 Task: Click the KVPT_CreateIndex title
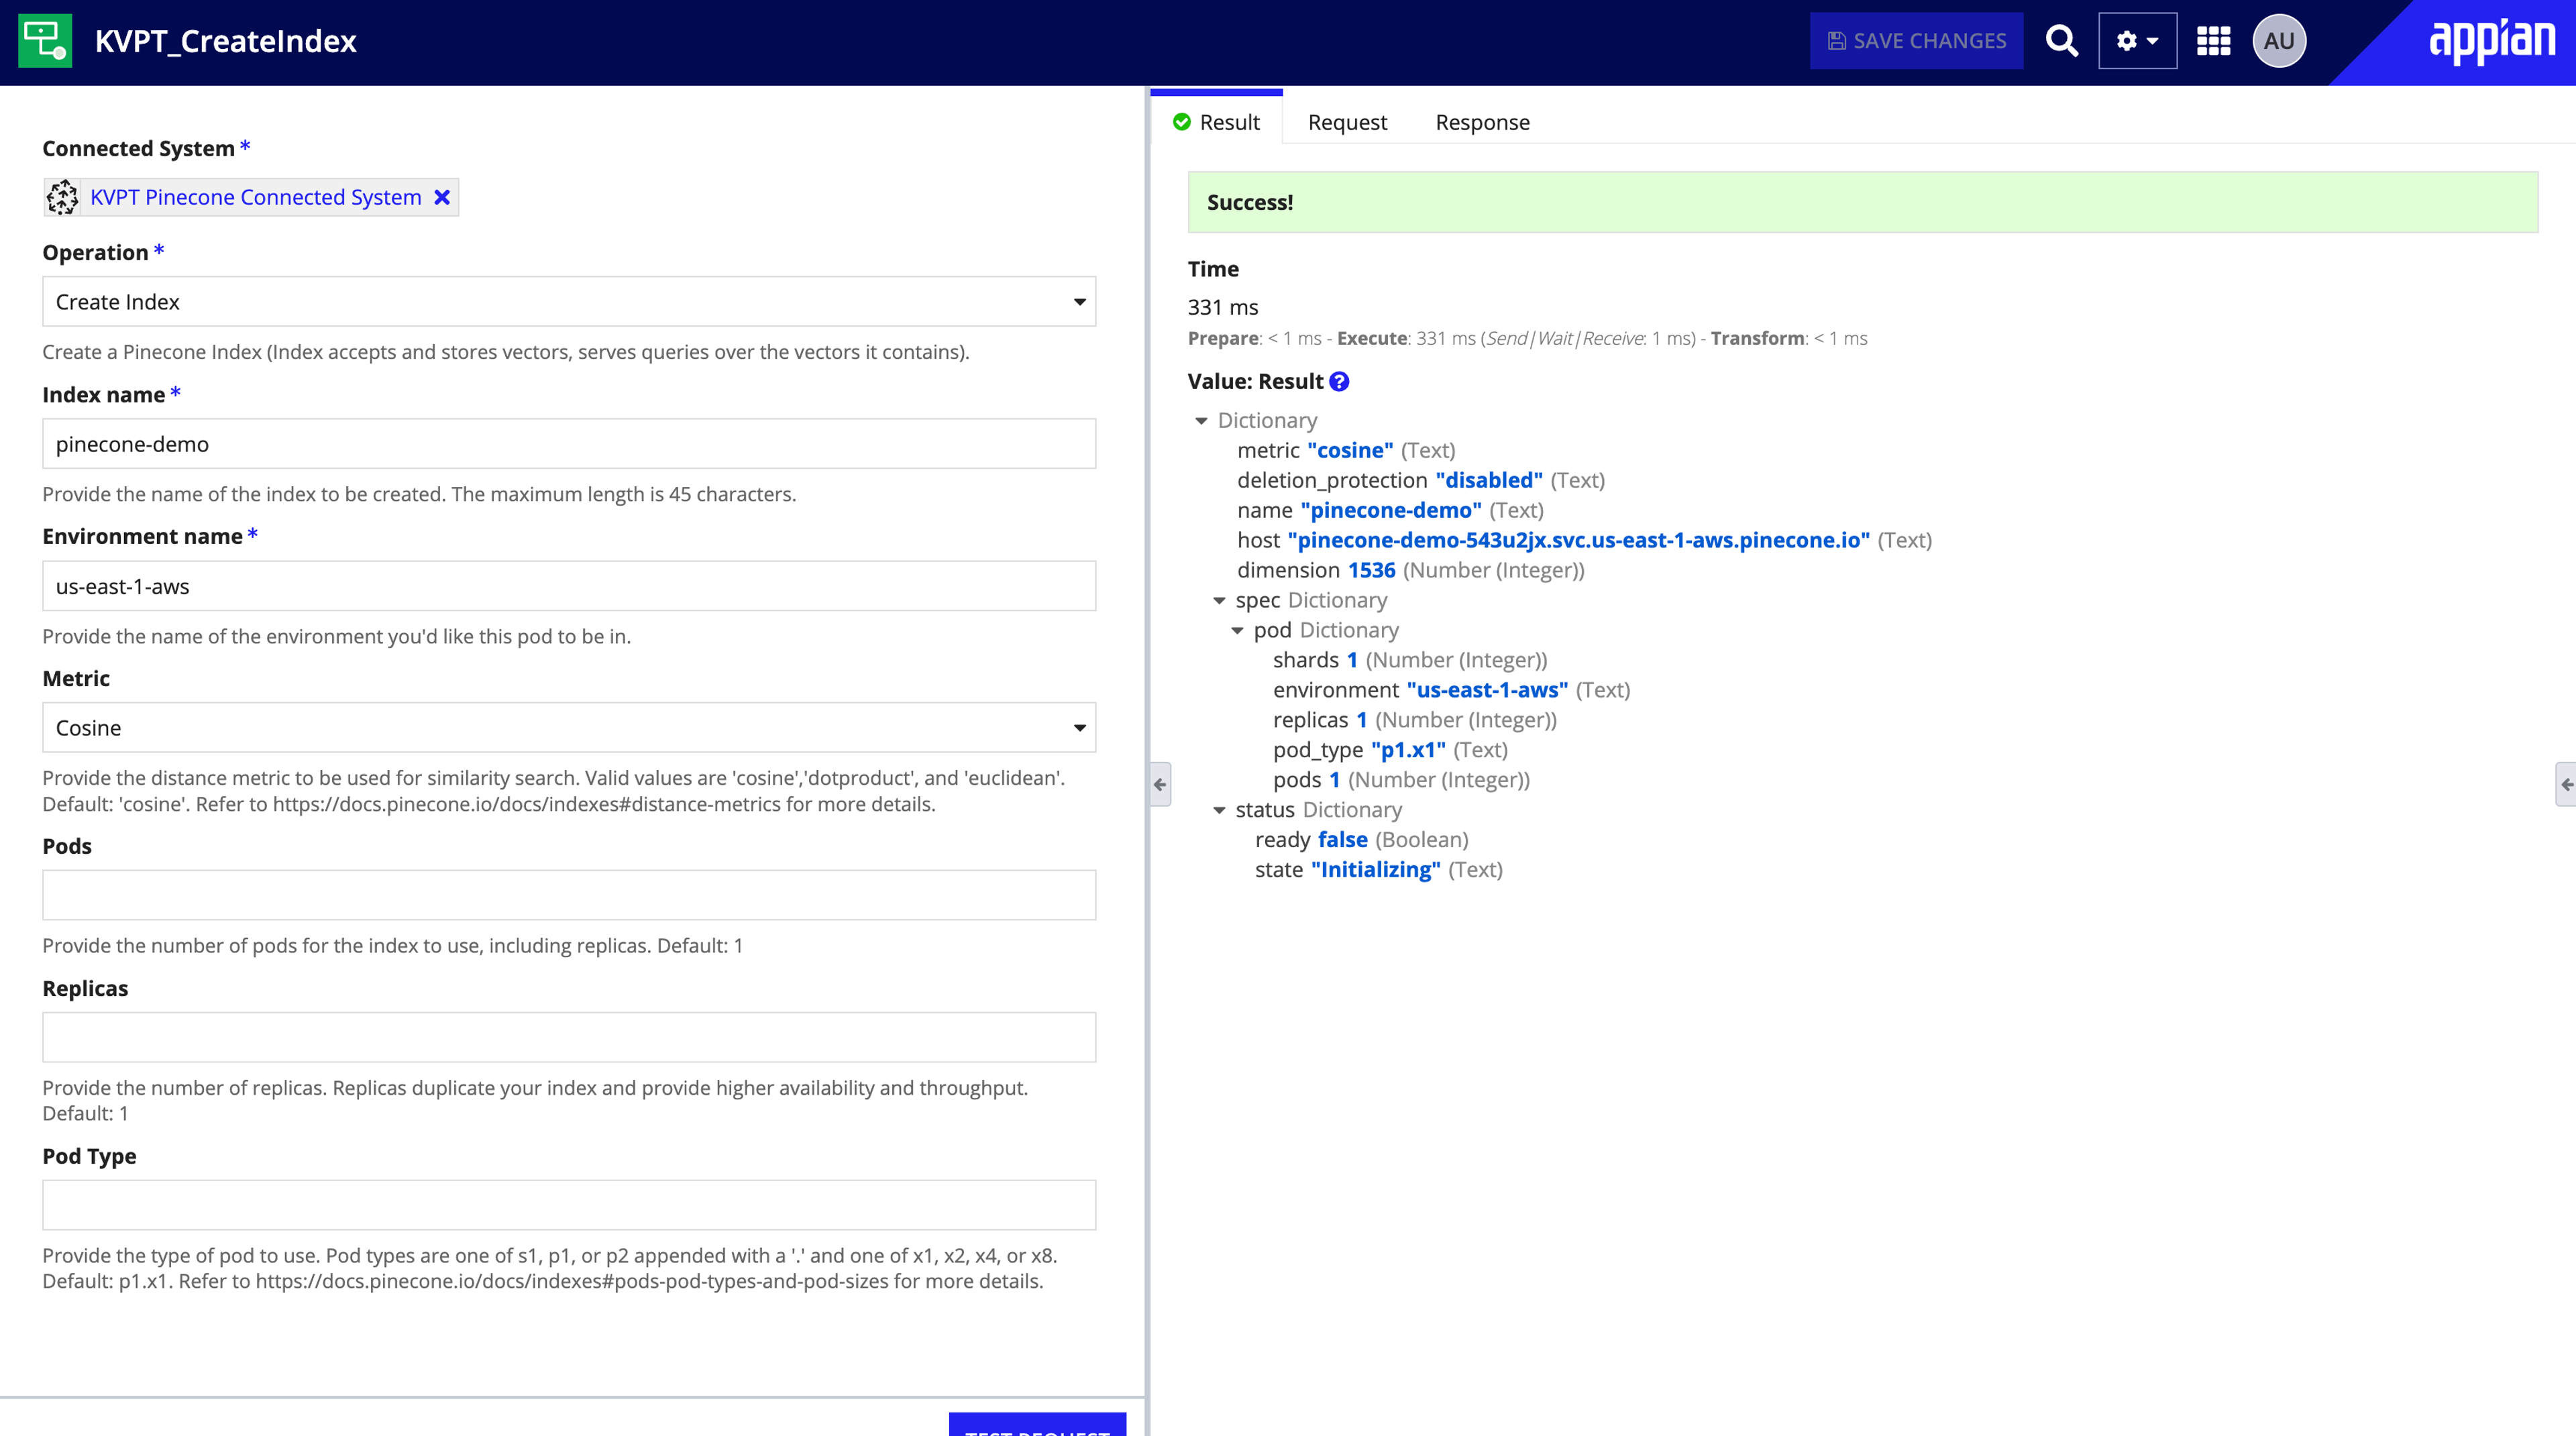[x=225, y=41]
